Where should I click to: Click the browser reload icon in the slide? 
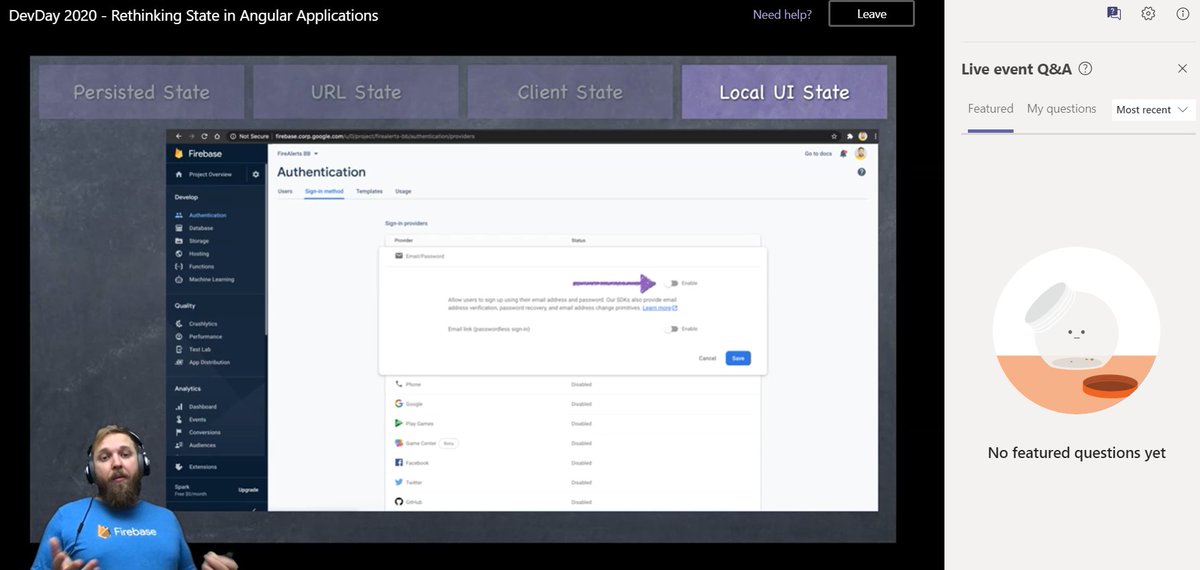204,136
